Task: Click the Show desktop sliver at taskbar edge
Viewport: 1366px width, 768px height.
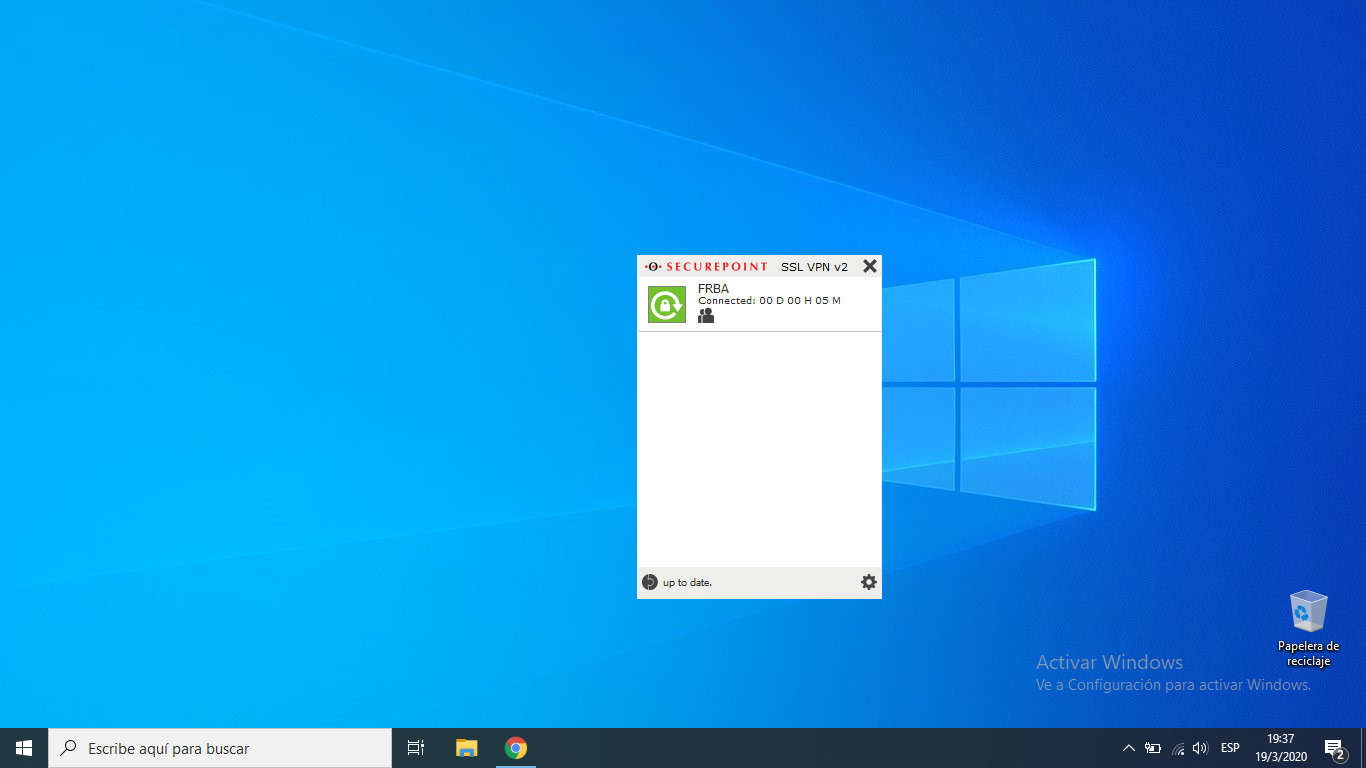Action: click(x=1363, y=748)
